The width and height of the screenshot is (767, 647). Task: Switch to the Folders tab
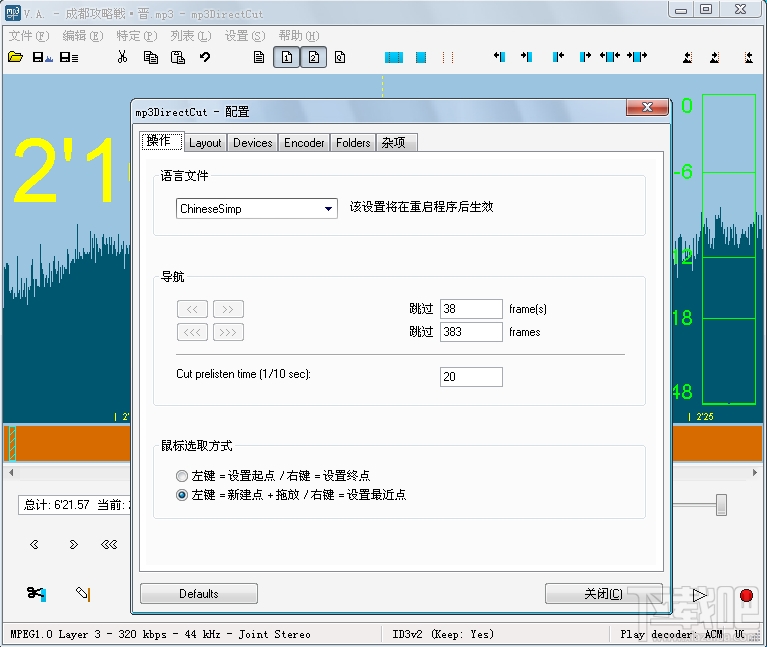353,143
